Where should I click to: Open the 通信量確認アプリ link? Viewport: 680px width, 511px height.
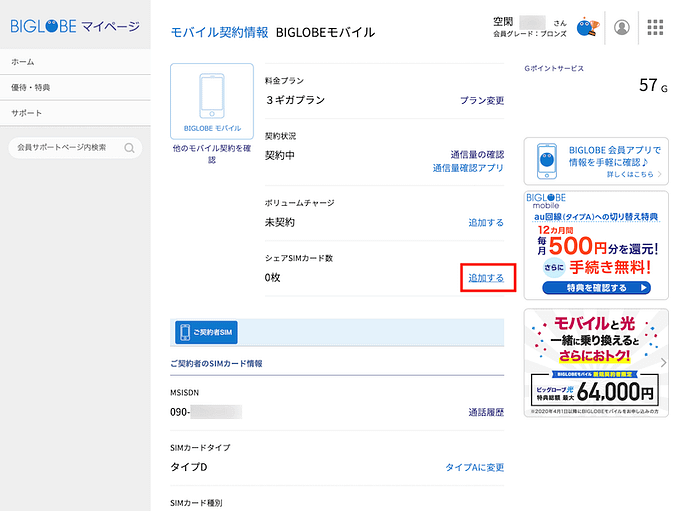click(x=468, y=169)
